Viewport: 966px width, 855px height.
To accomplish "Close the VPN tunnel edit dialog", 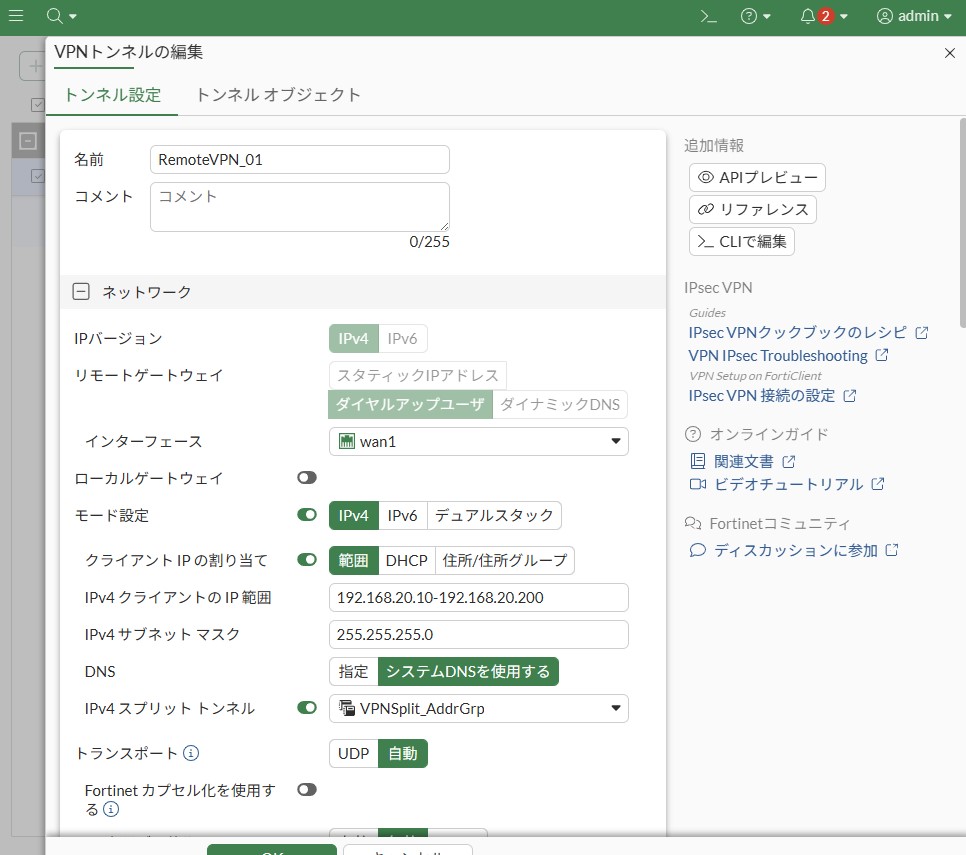I will click(949, 53).
